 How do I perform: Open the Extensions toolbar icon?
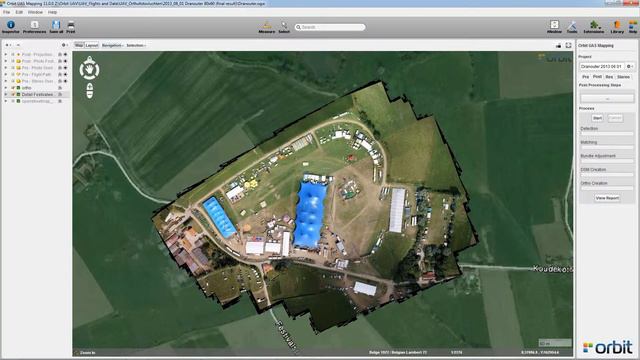[x=594, y=25]
